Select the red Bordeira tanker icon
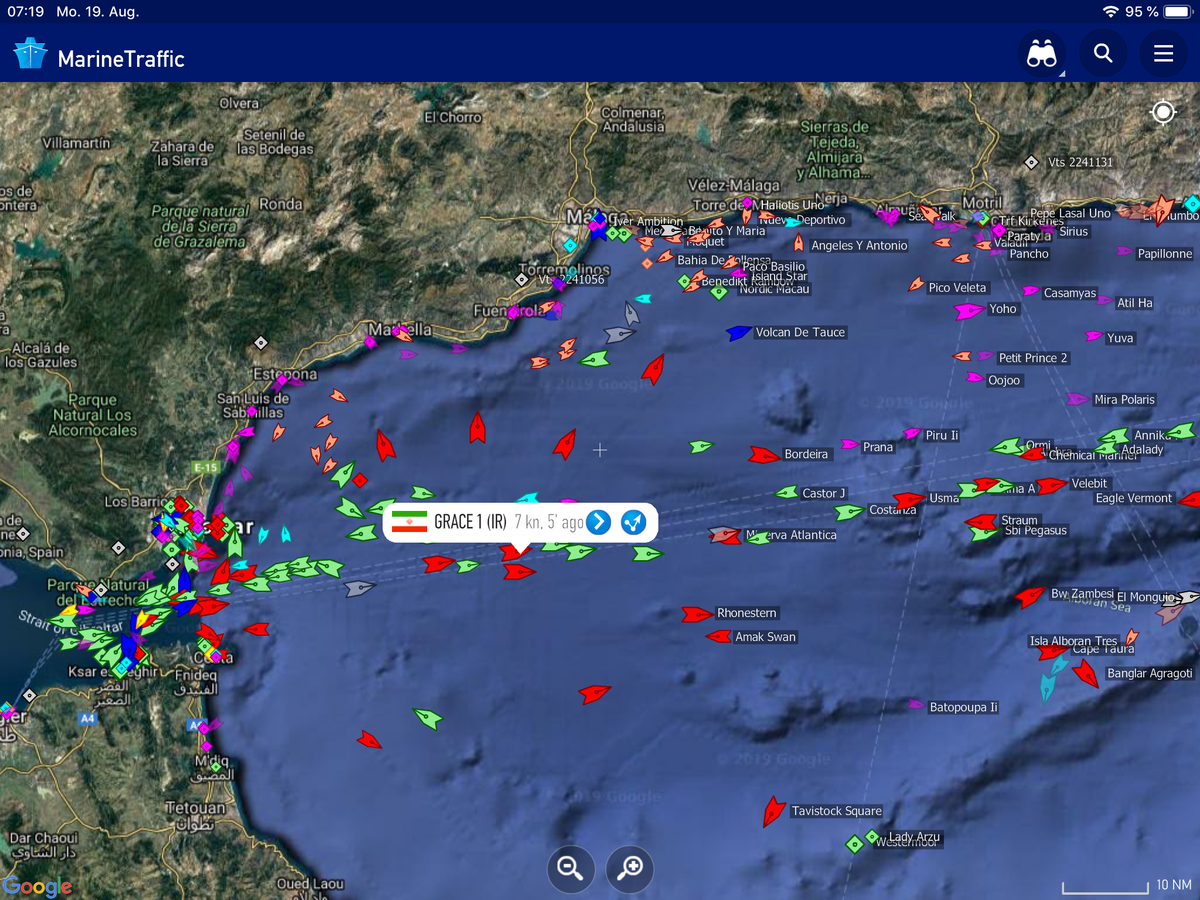This screenshot has height=900, width=1200. pyautogui.click(x=764, y=455)
